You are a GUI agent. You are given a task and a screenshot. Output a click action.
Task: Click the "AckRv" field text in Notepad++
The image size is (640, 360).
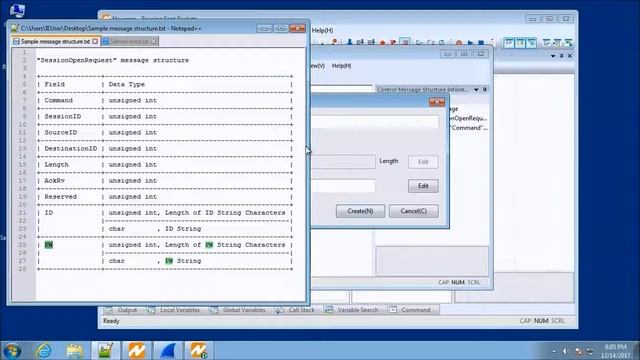click(54, 180)
